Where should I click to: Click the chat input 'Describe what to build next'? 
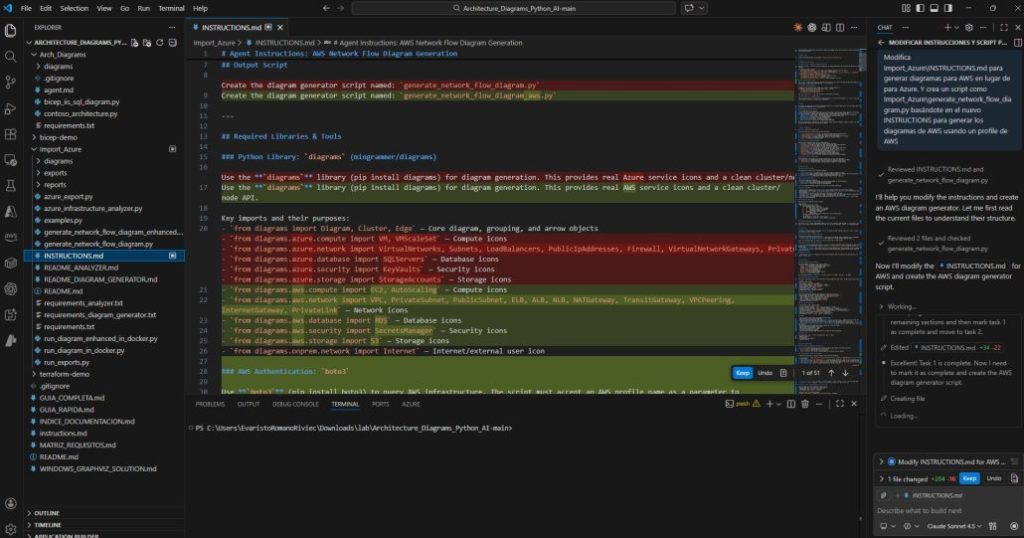[x=938, y=511]
